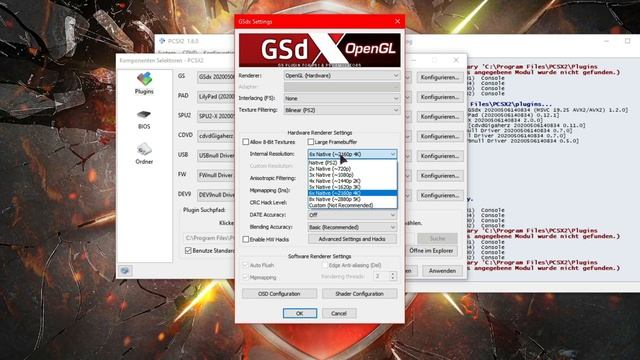The image size is (640, 360).
Task: Click Konfigurieren button for the SPU2 plugin
Action: pyautogui.click(x=440, y=117)
